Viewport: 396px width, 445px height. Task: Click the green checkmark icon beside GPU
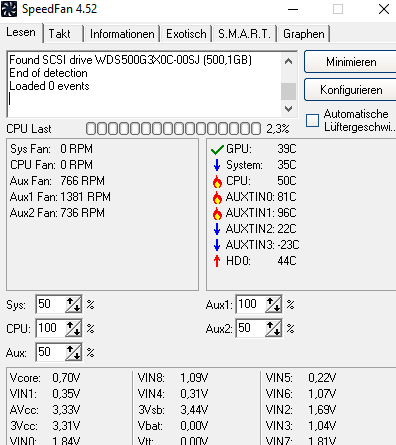[217, 149]
